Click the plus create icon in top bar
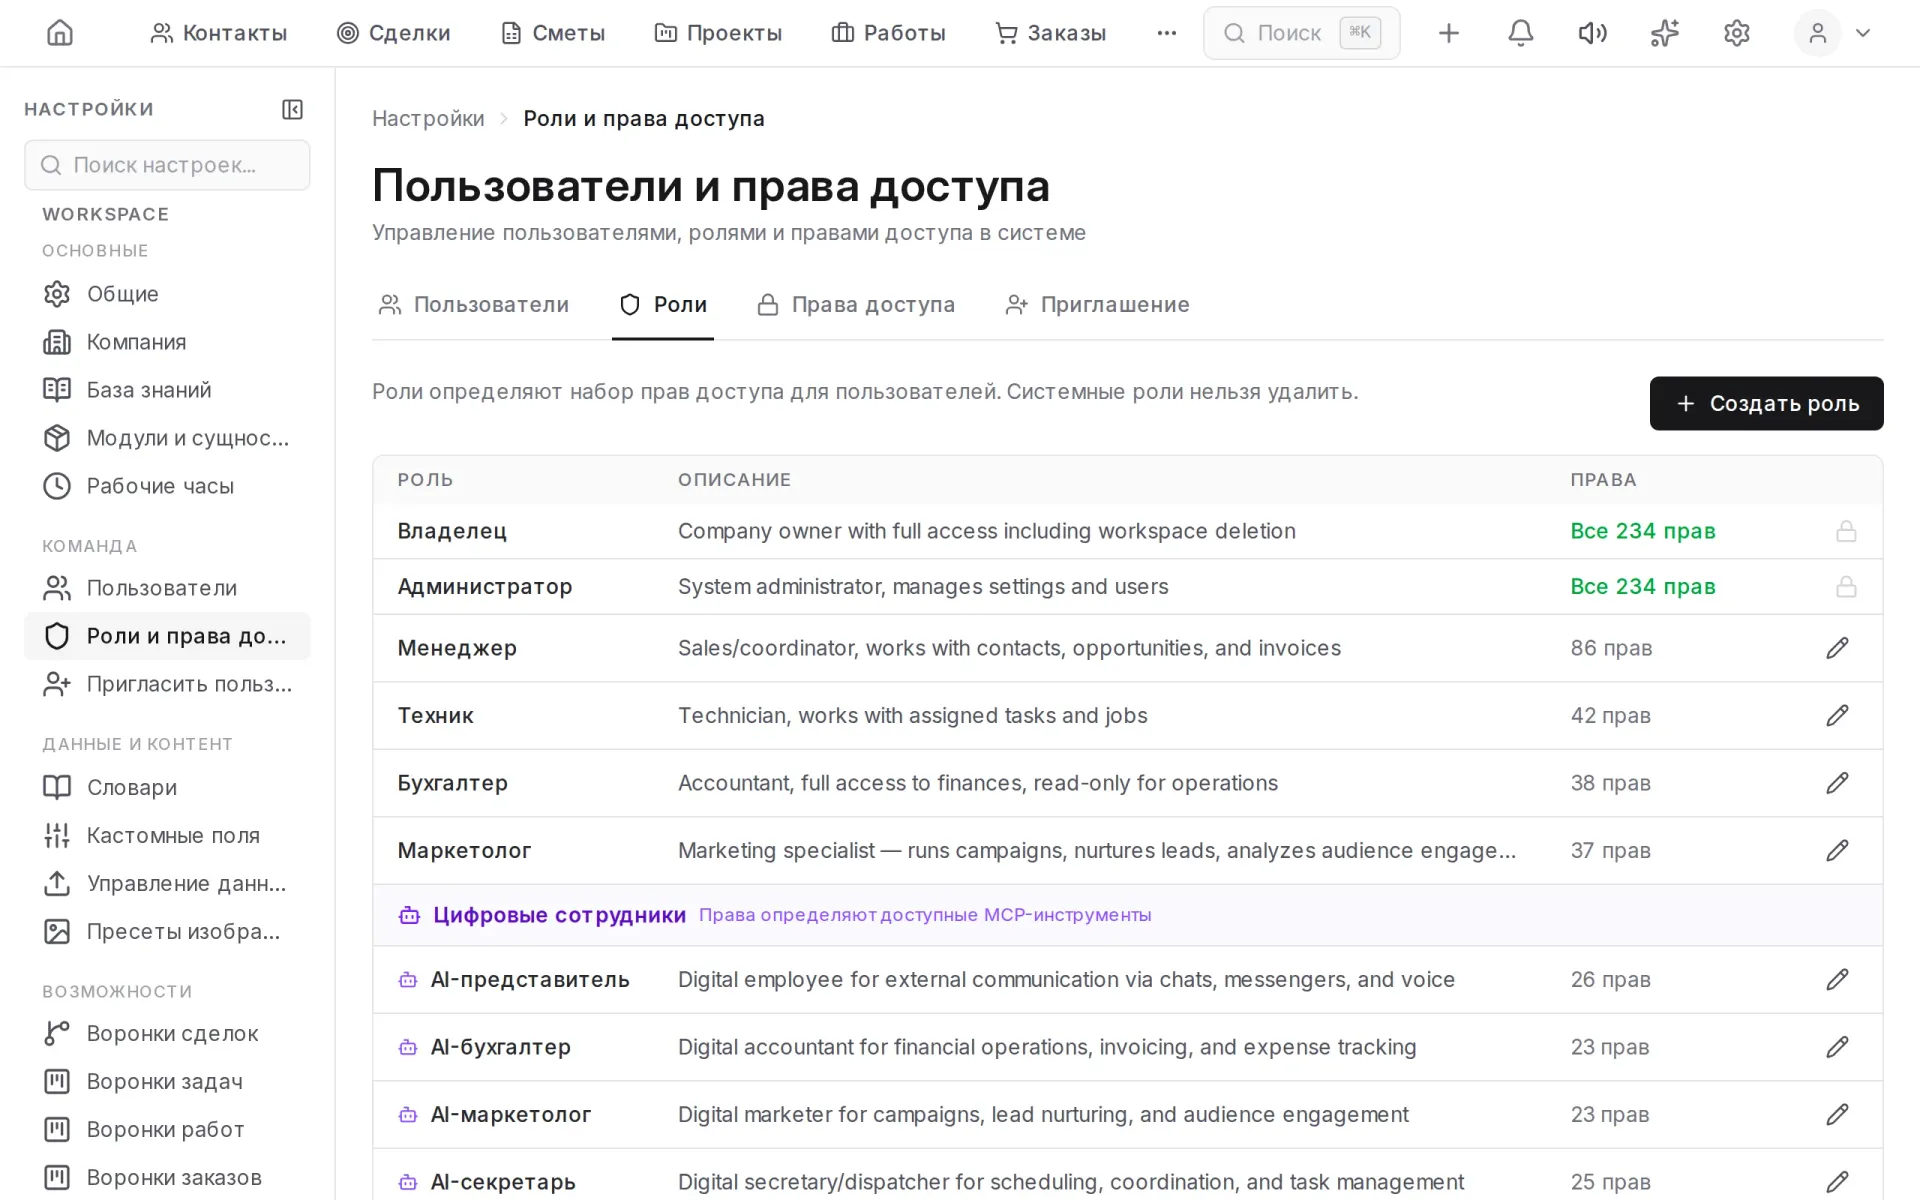 pos(1448,33)
